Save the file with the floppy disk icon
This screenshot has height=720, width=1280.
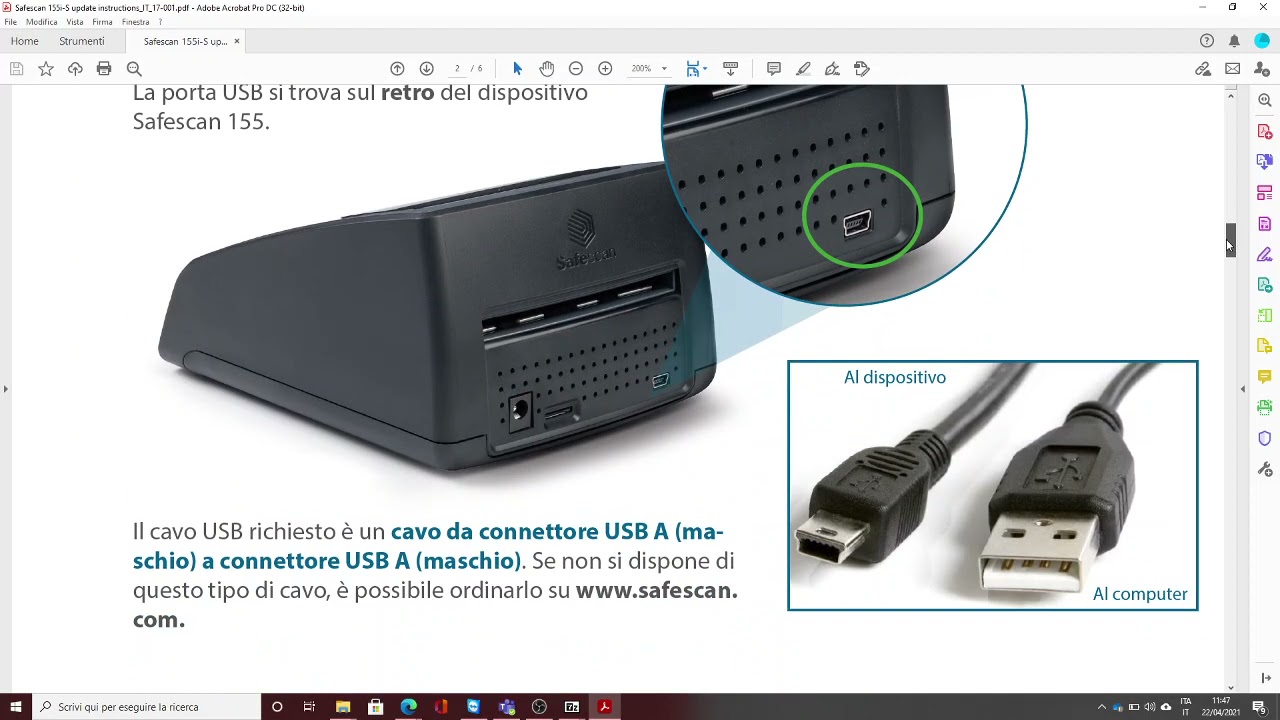(x=16, y=69)
